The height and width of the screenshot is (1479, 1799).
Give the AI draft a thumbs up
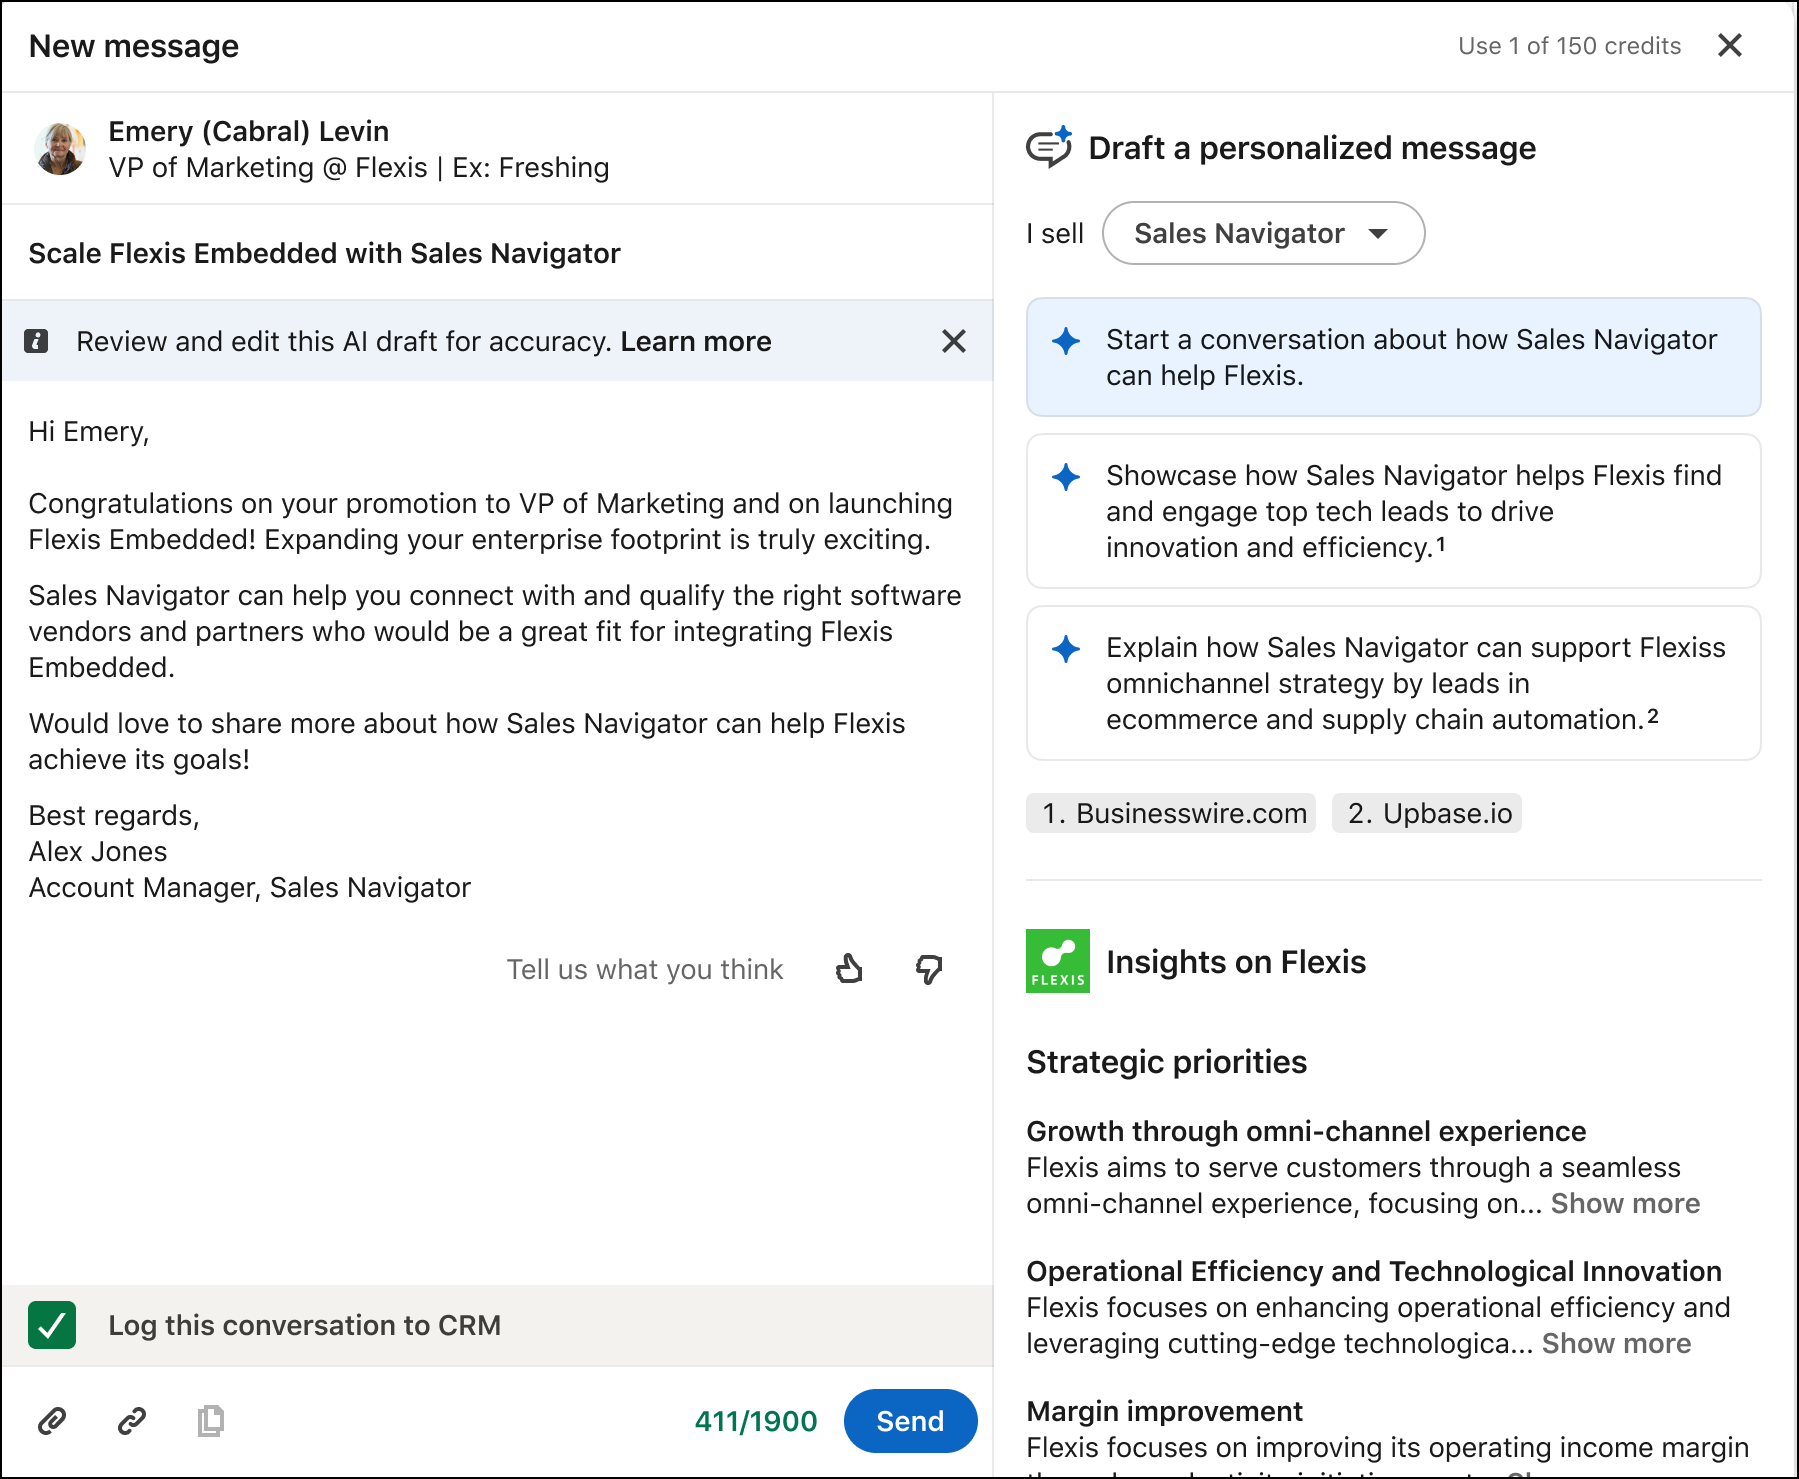point(849,969)
